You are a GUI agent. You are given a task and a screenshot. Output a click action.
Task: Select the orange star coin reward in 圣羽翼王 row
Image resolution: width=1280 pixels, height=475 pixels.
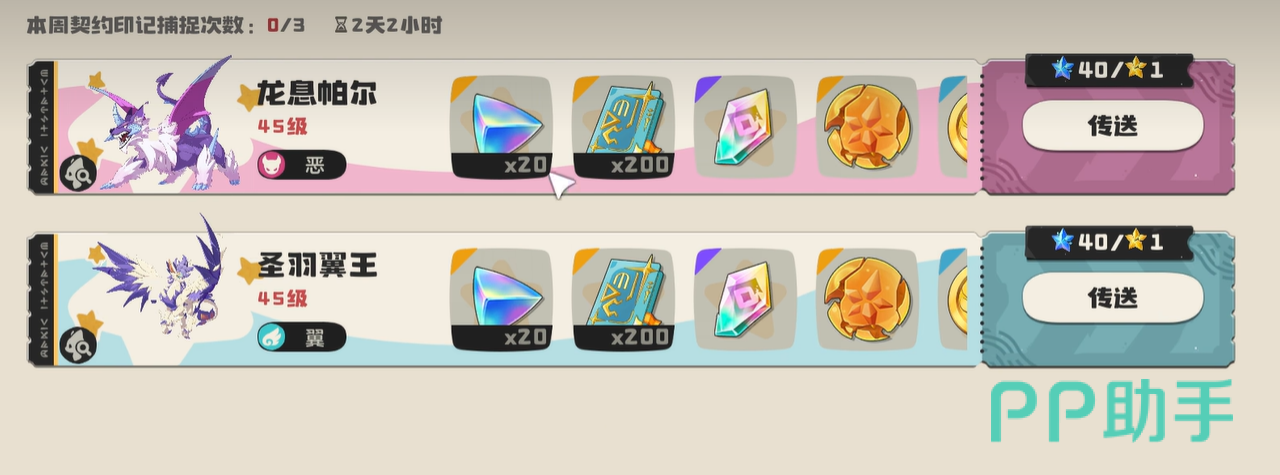tap(867, 299)
